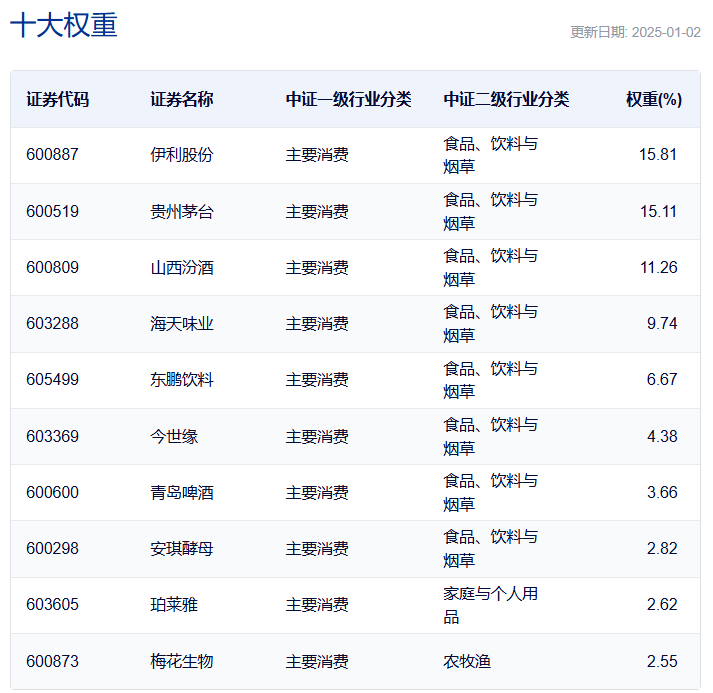The height and width of the screenshot is (693, 713).
Task: Select security code 603605
Action: [x=52, y=604]
